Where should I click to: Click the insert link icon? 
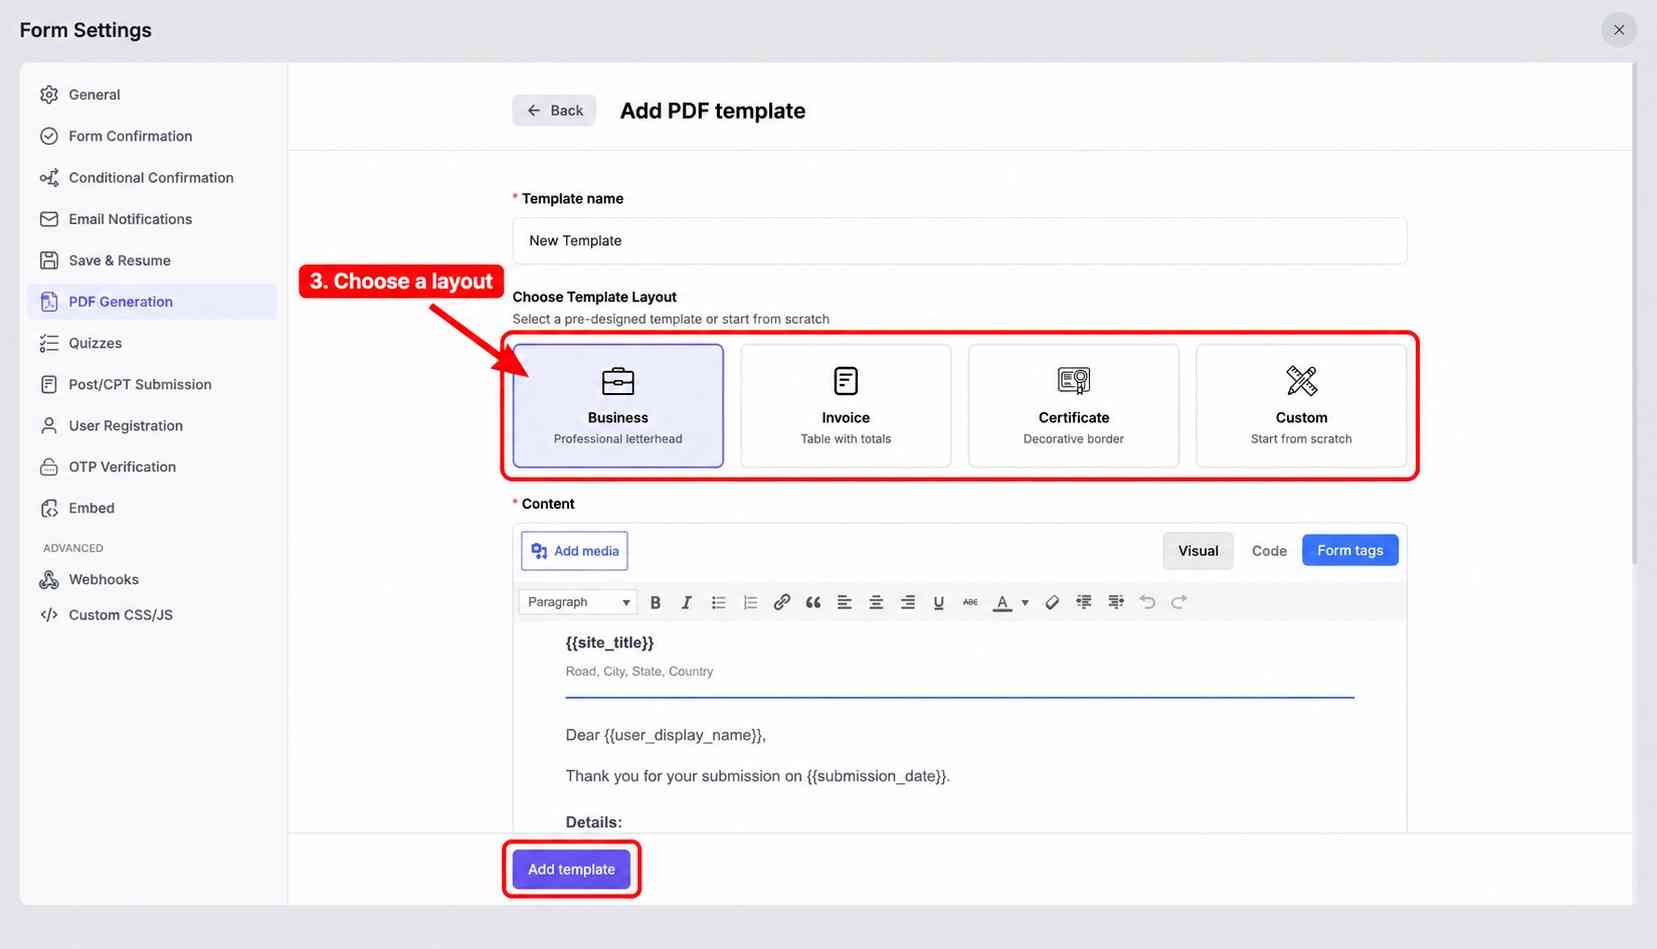click(x=782, y=602)
